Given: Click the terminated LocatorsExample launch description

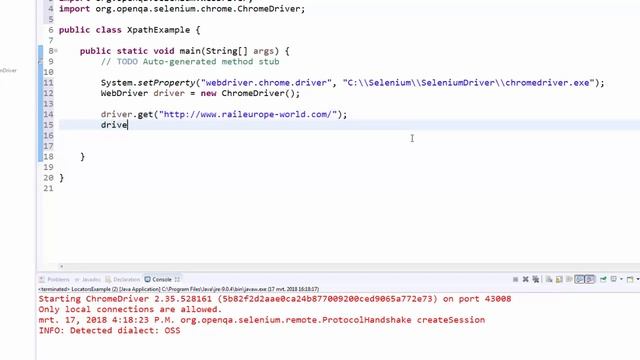Looking at the screenshot, I should tap(179, 289).
